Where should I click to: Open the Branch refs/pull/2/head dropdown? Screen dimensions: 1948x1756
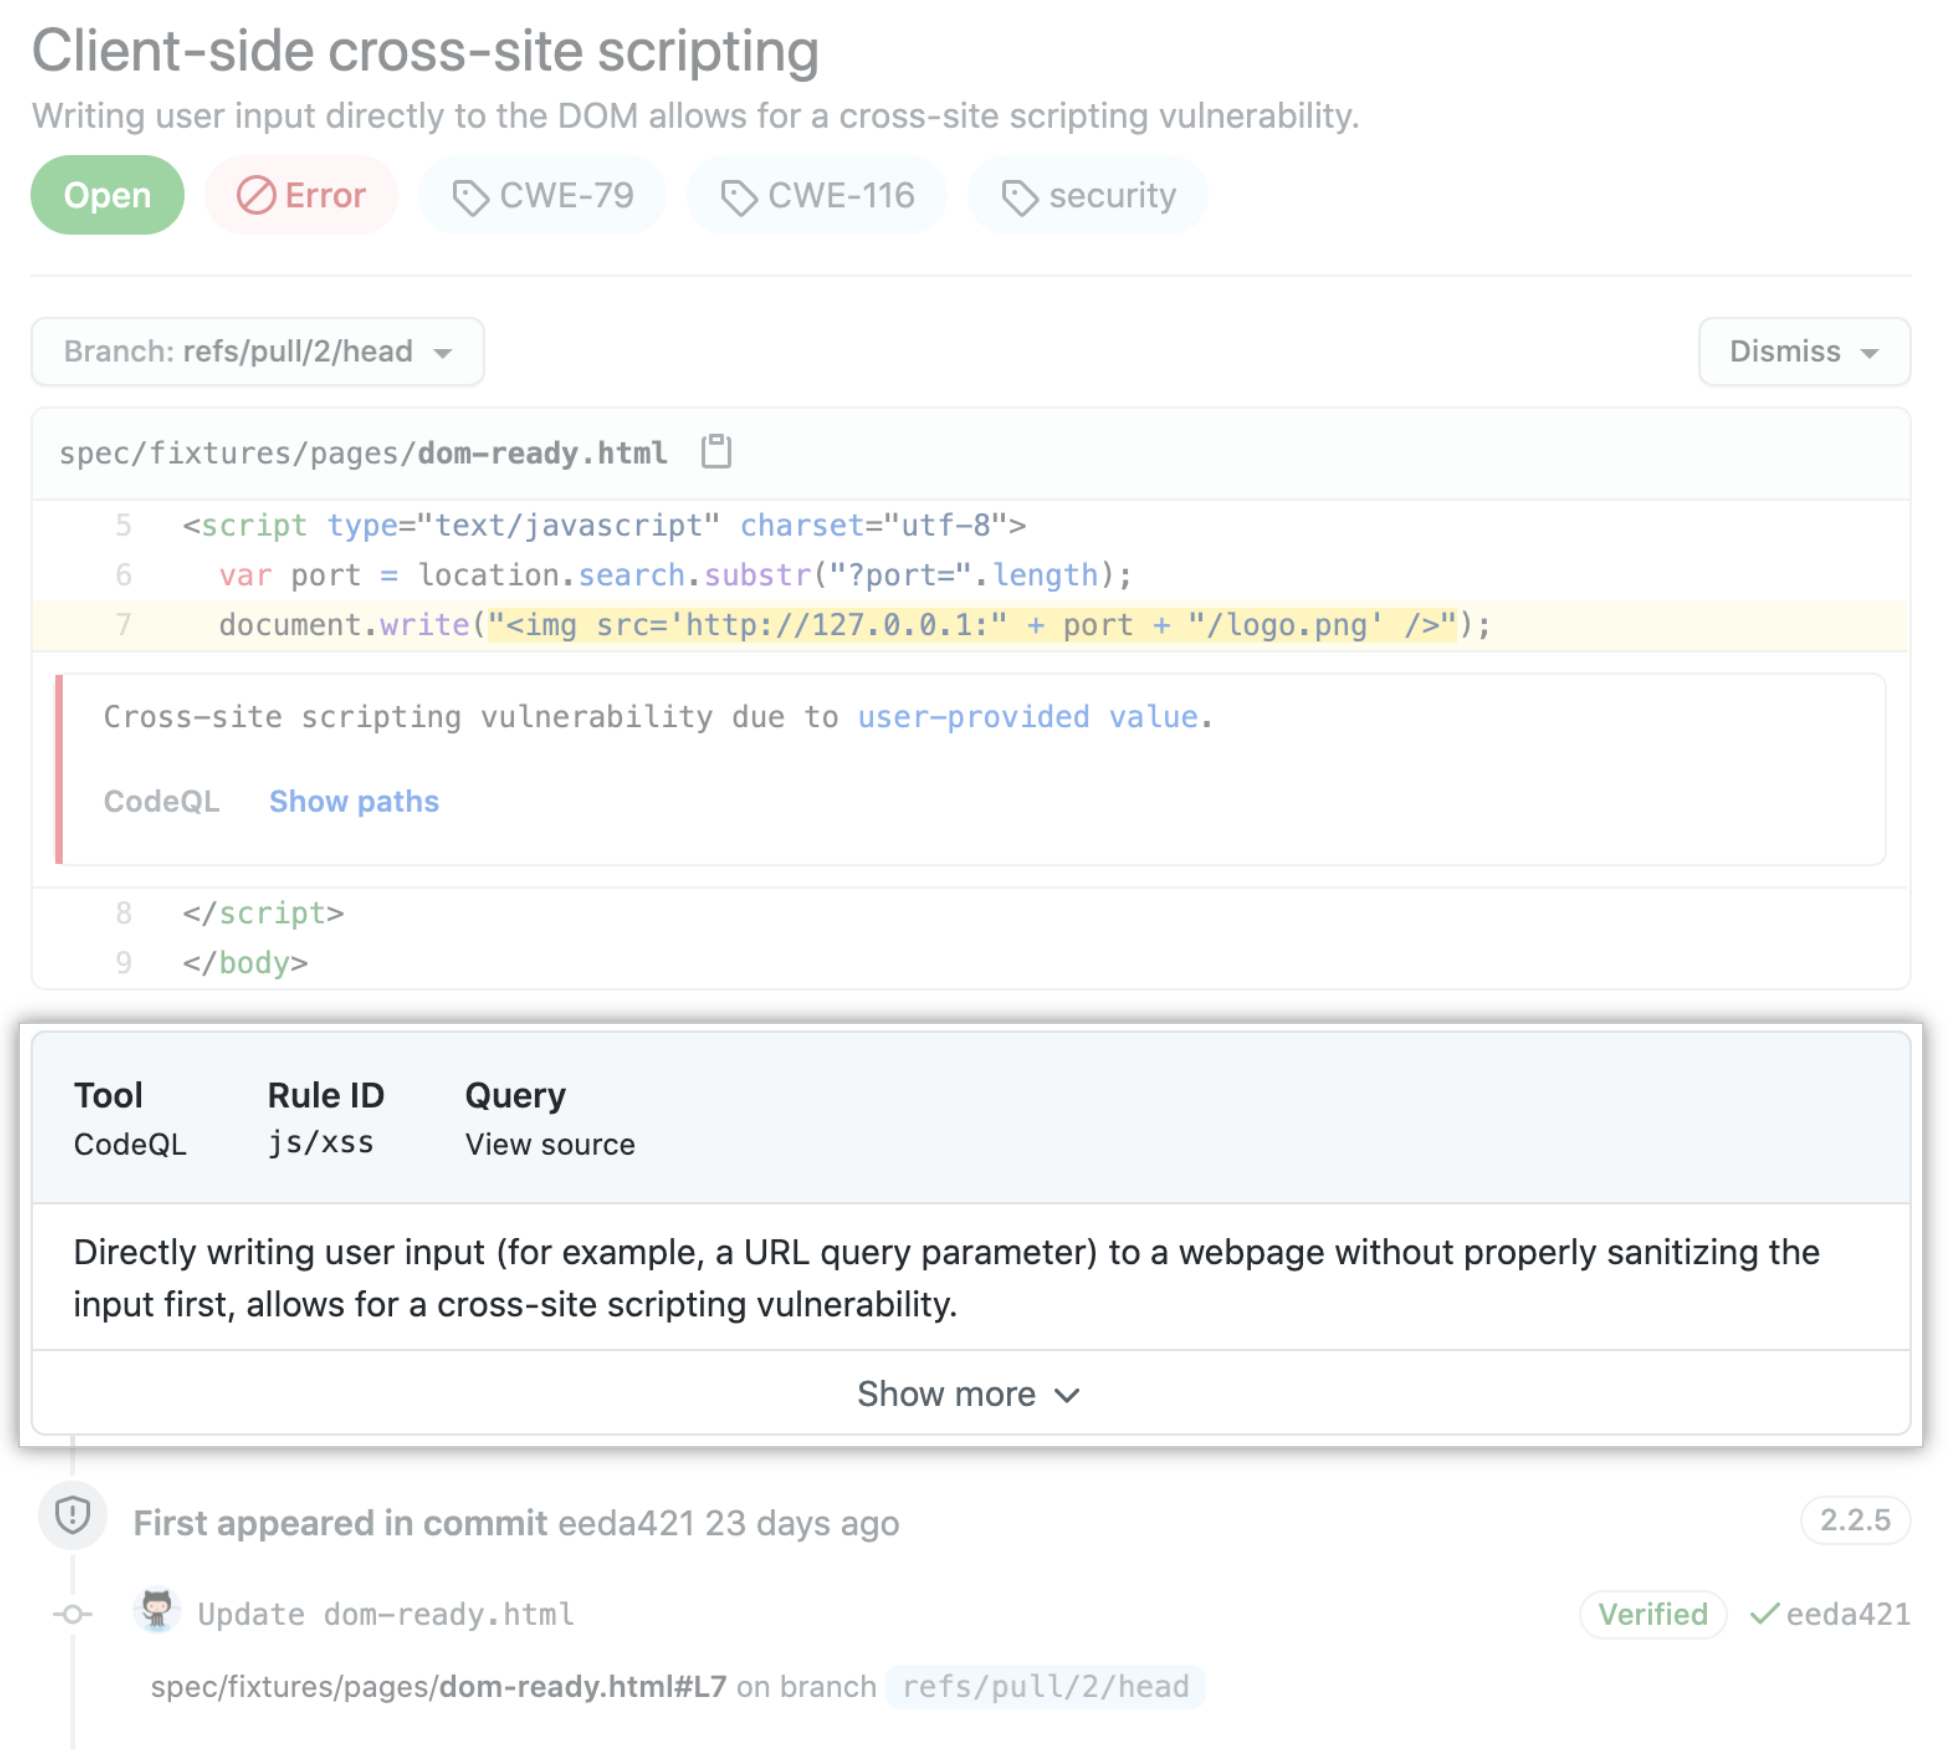point(256,351)
